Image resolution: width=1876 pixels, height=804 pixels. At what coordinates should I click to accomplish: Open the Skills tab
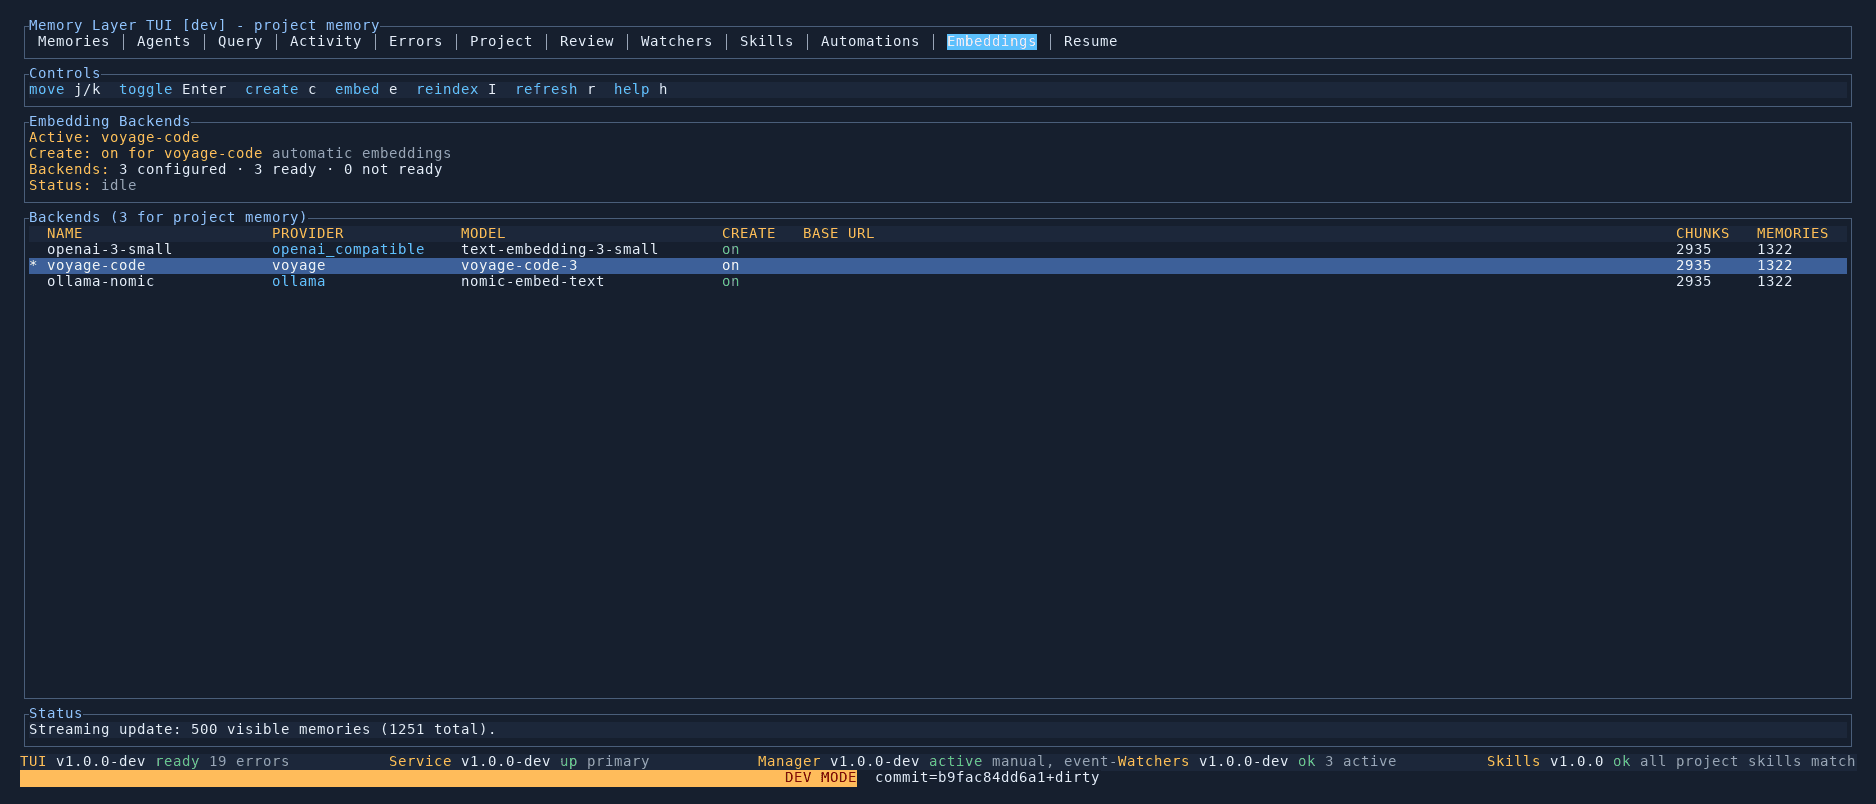[x=766, y=41]
